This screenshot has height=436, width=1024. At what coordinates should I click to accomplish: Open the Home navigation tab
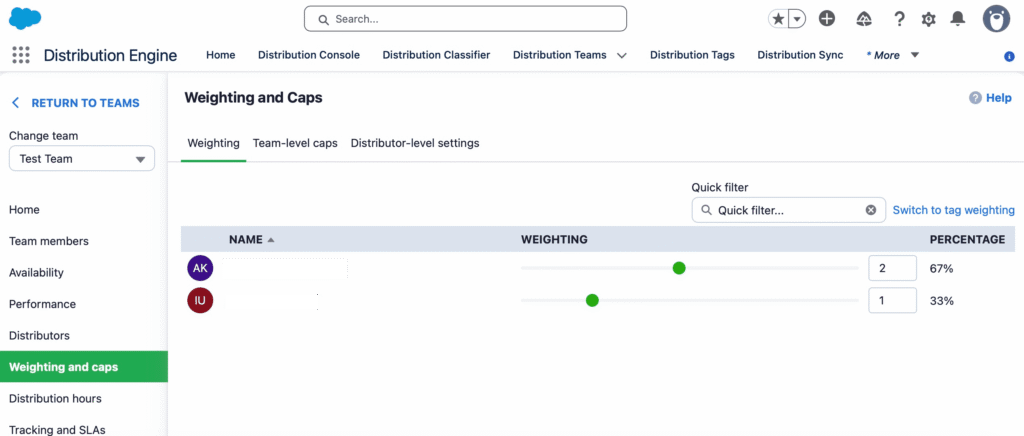pyautogui.click(x=221, y=55)
